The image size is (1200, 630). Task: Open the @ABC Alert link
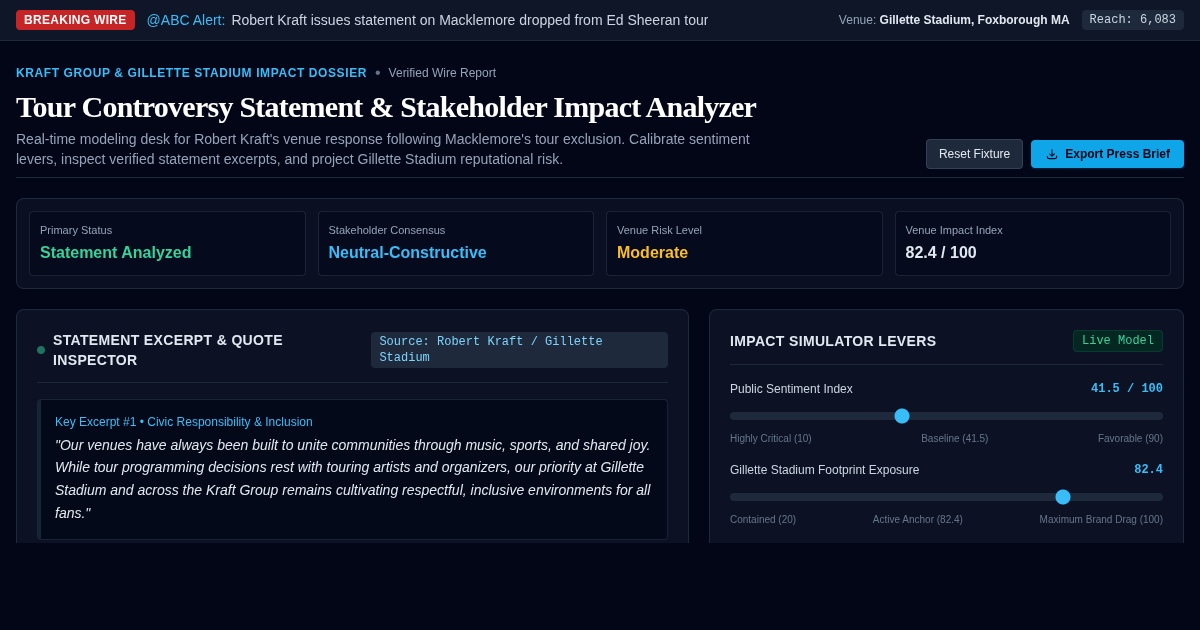(x=186, y=20)
